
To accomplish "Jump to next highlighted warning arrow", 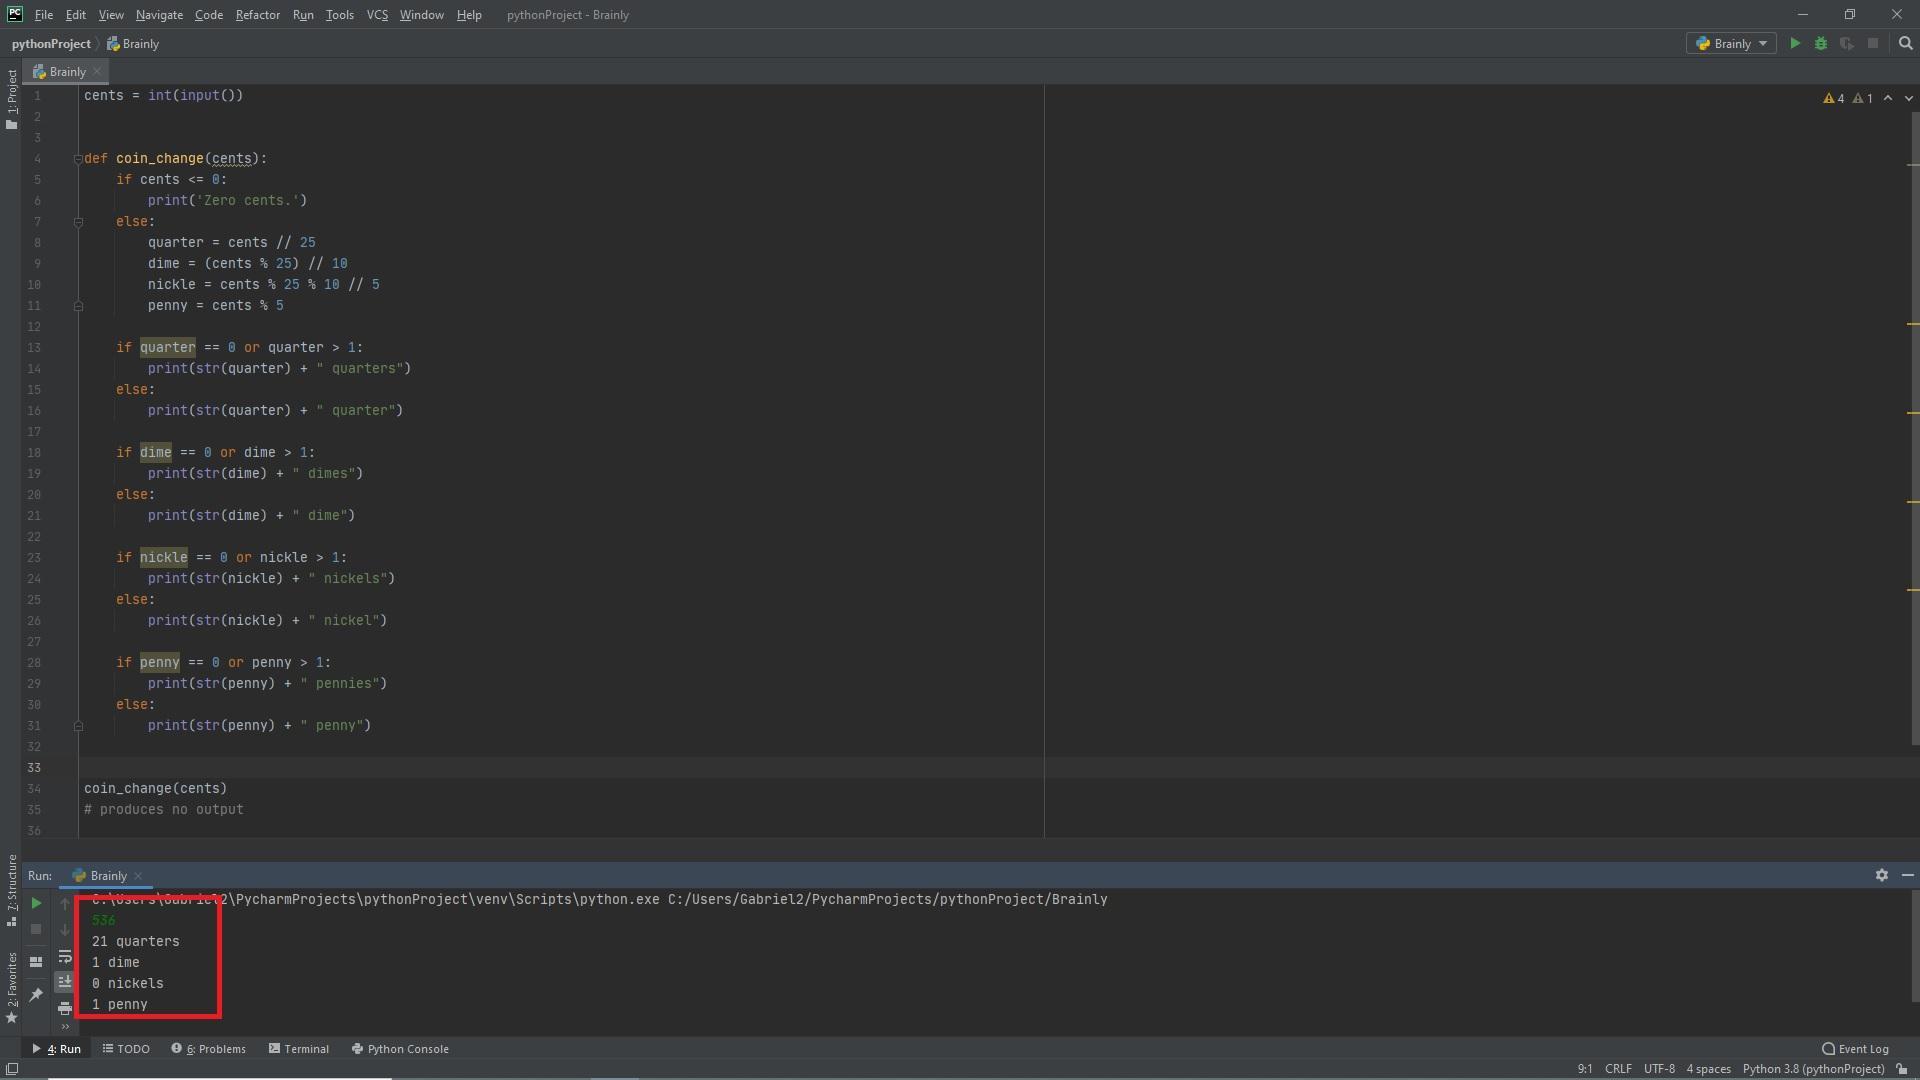I will pyautogui.click(x=1908, y=98).
